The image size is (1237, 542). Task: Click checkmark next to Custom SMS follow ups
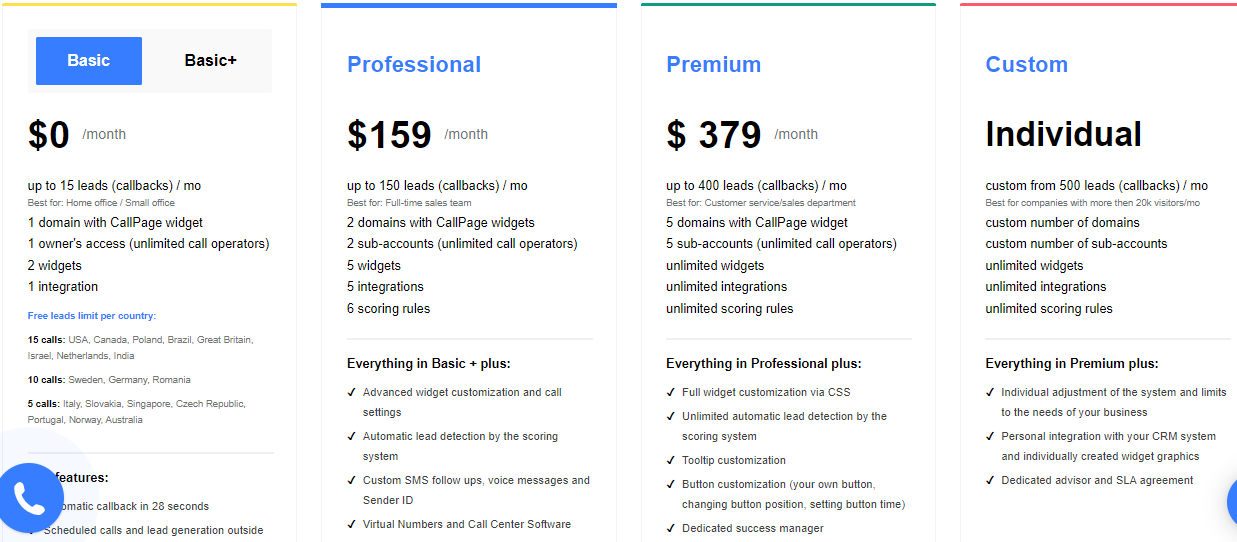(x=352, y=481)
